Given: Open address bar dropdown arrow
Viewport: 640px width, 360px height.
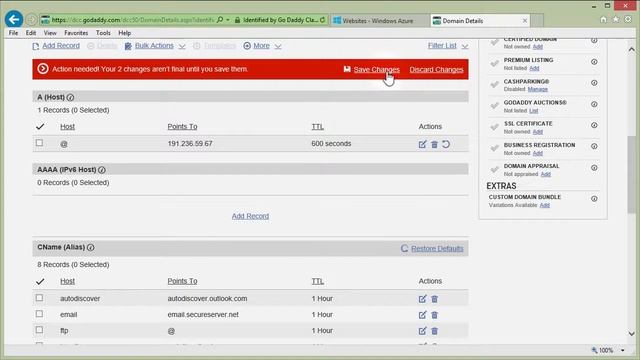Looking at the screenshot, I should pyautogui.click(x=228, y=20).
